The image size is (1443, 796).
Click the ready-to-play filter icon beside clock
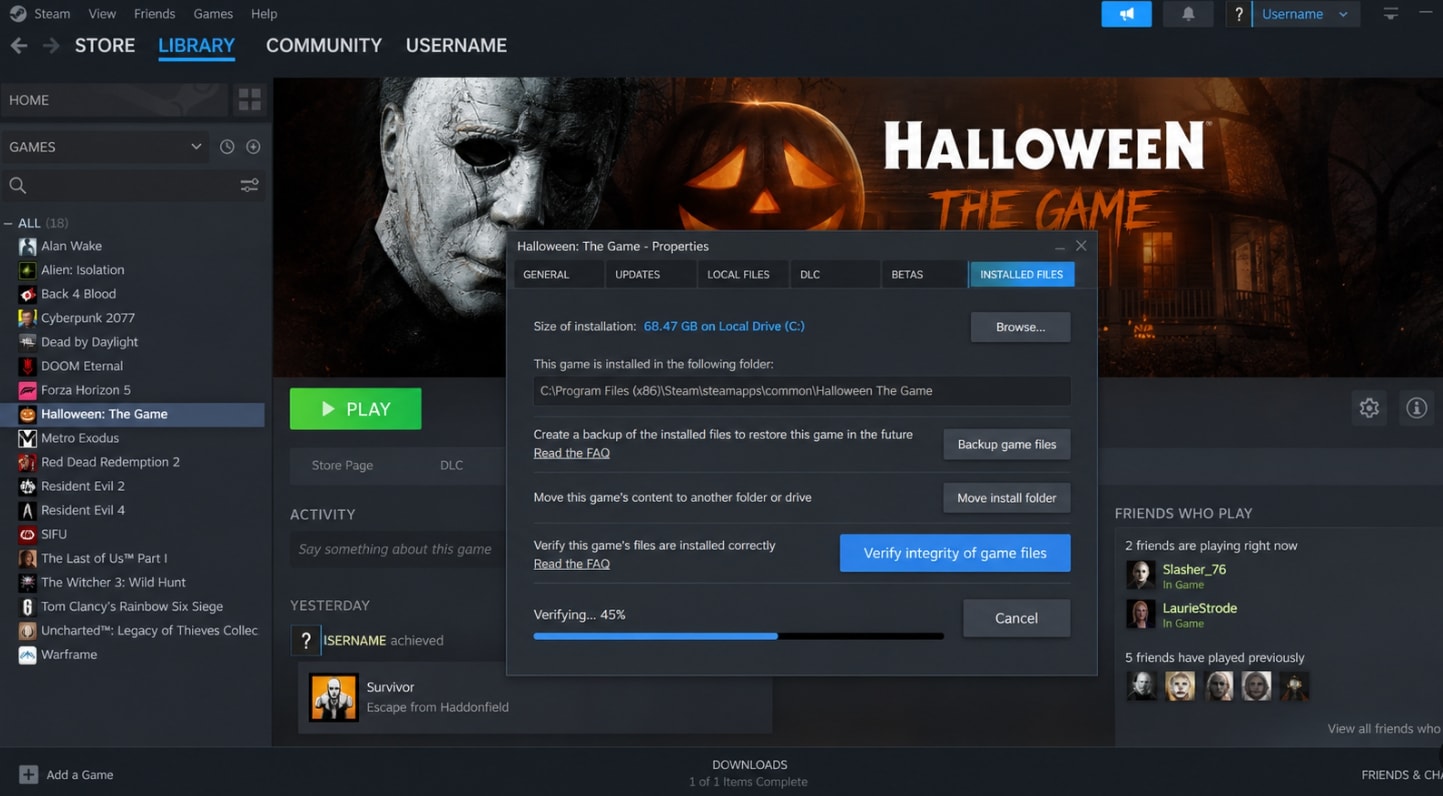(x=253, y=147)
